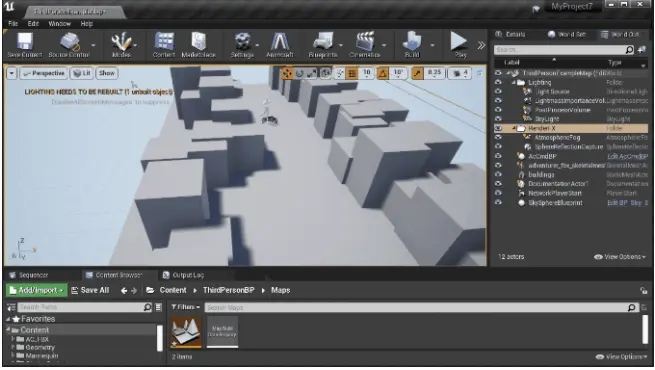Click ThirdPersonBP breadcrumb

pos(228,290)
